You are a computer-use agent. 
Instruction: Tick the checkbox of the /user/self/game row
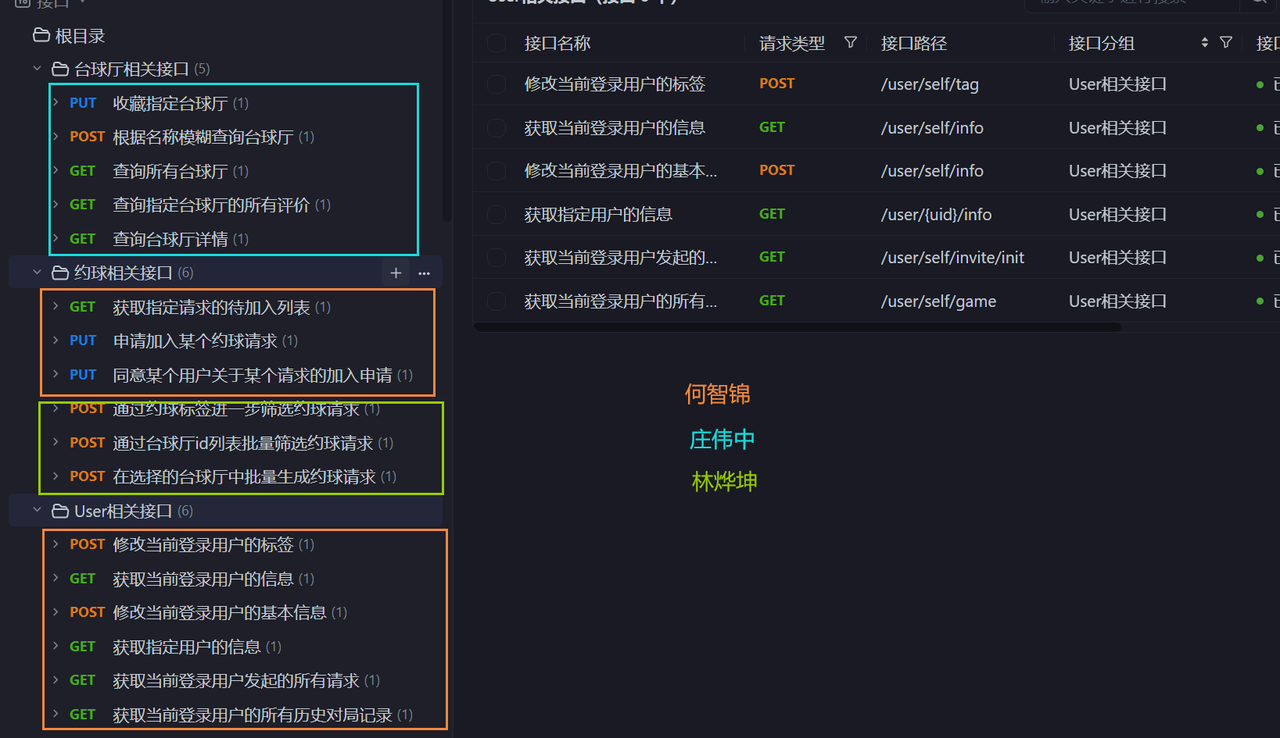pos(497,301)
